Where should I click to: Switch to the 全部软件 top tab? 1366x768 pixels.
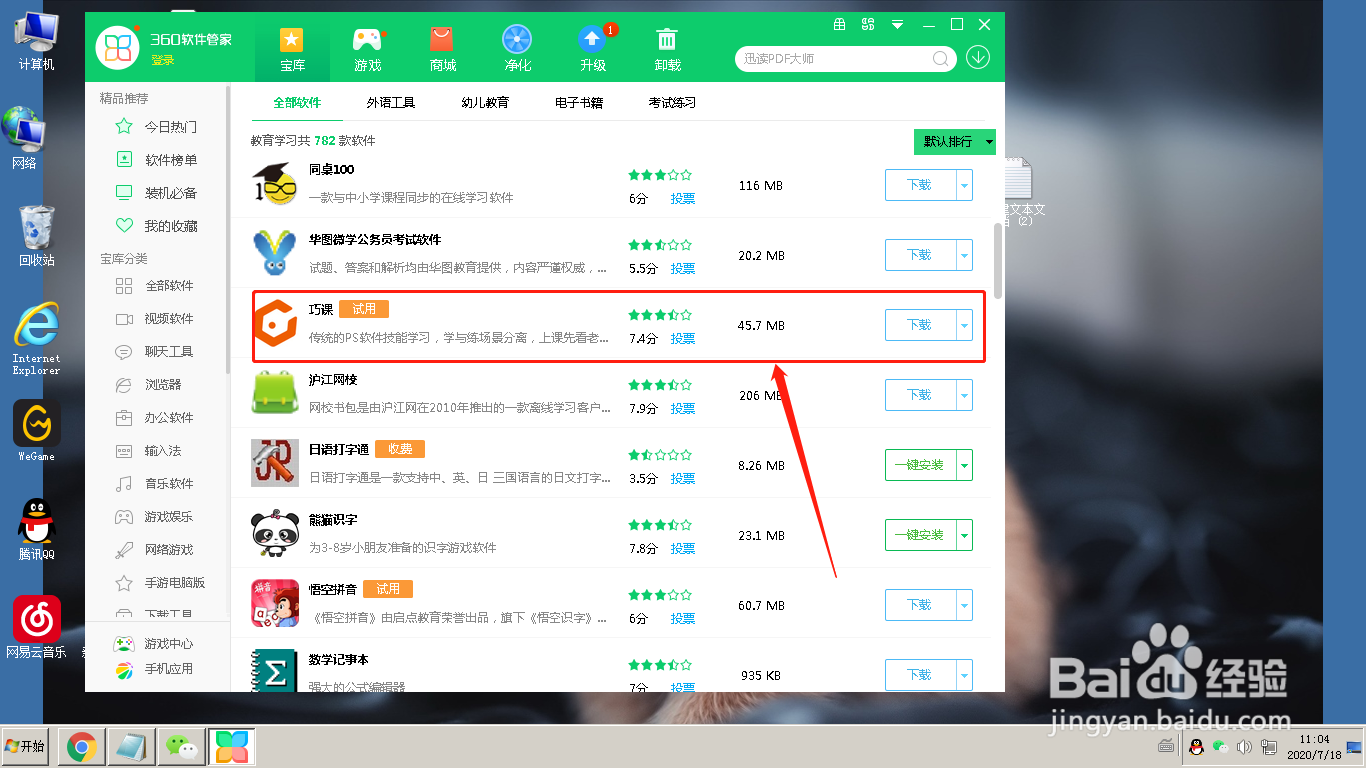[297, 102]
